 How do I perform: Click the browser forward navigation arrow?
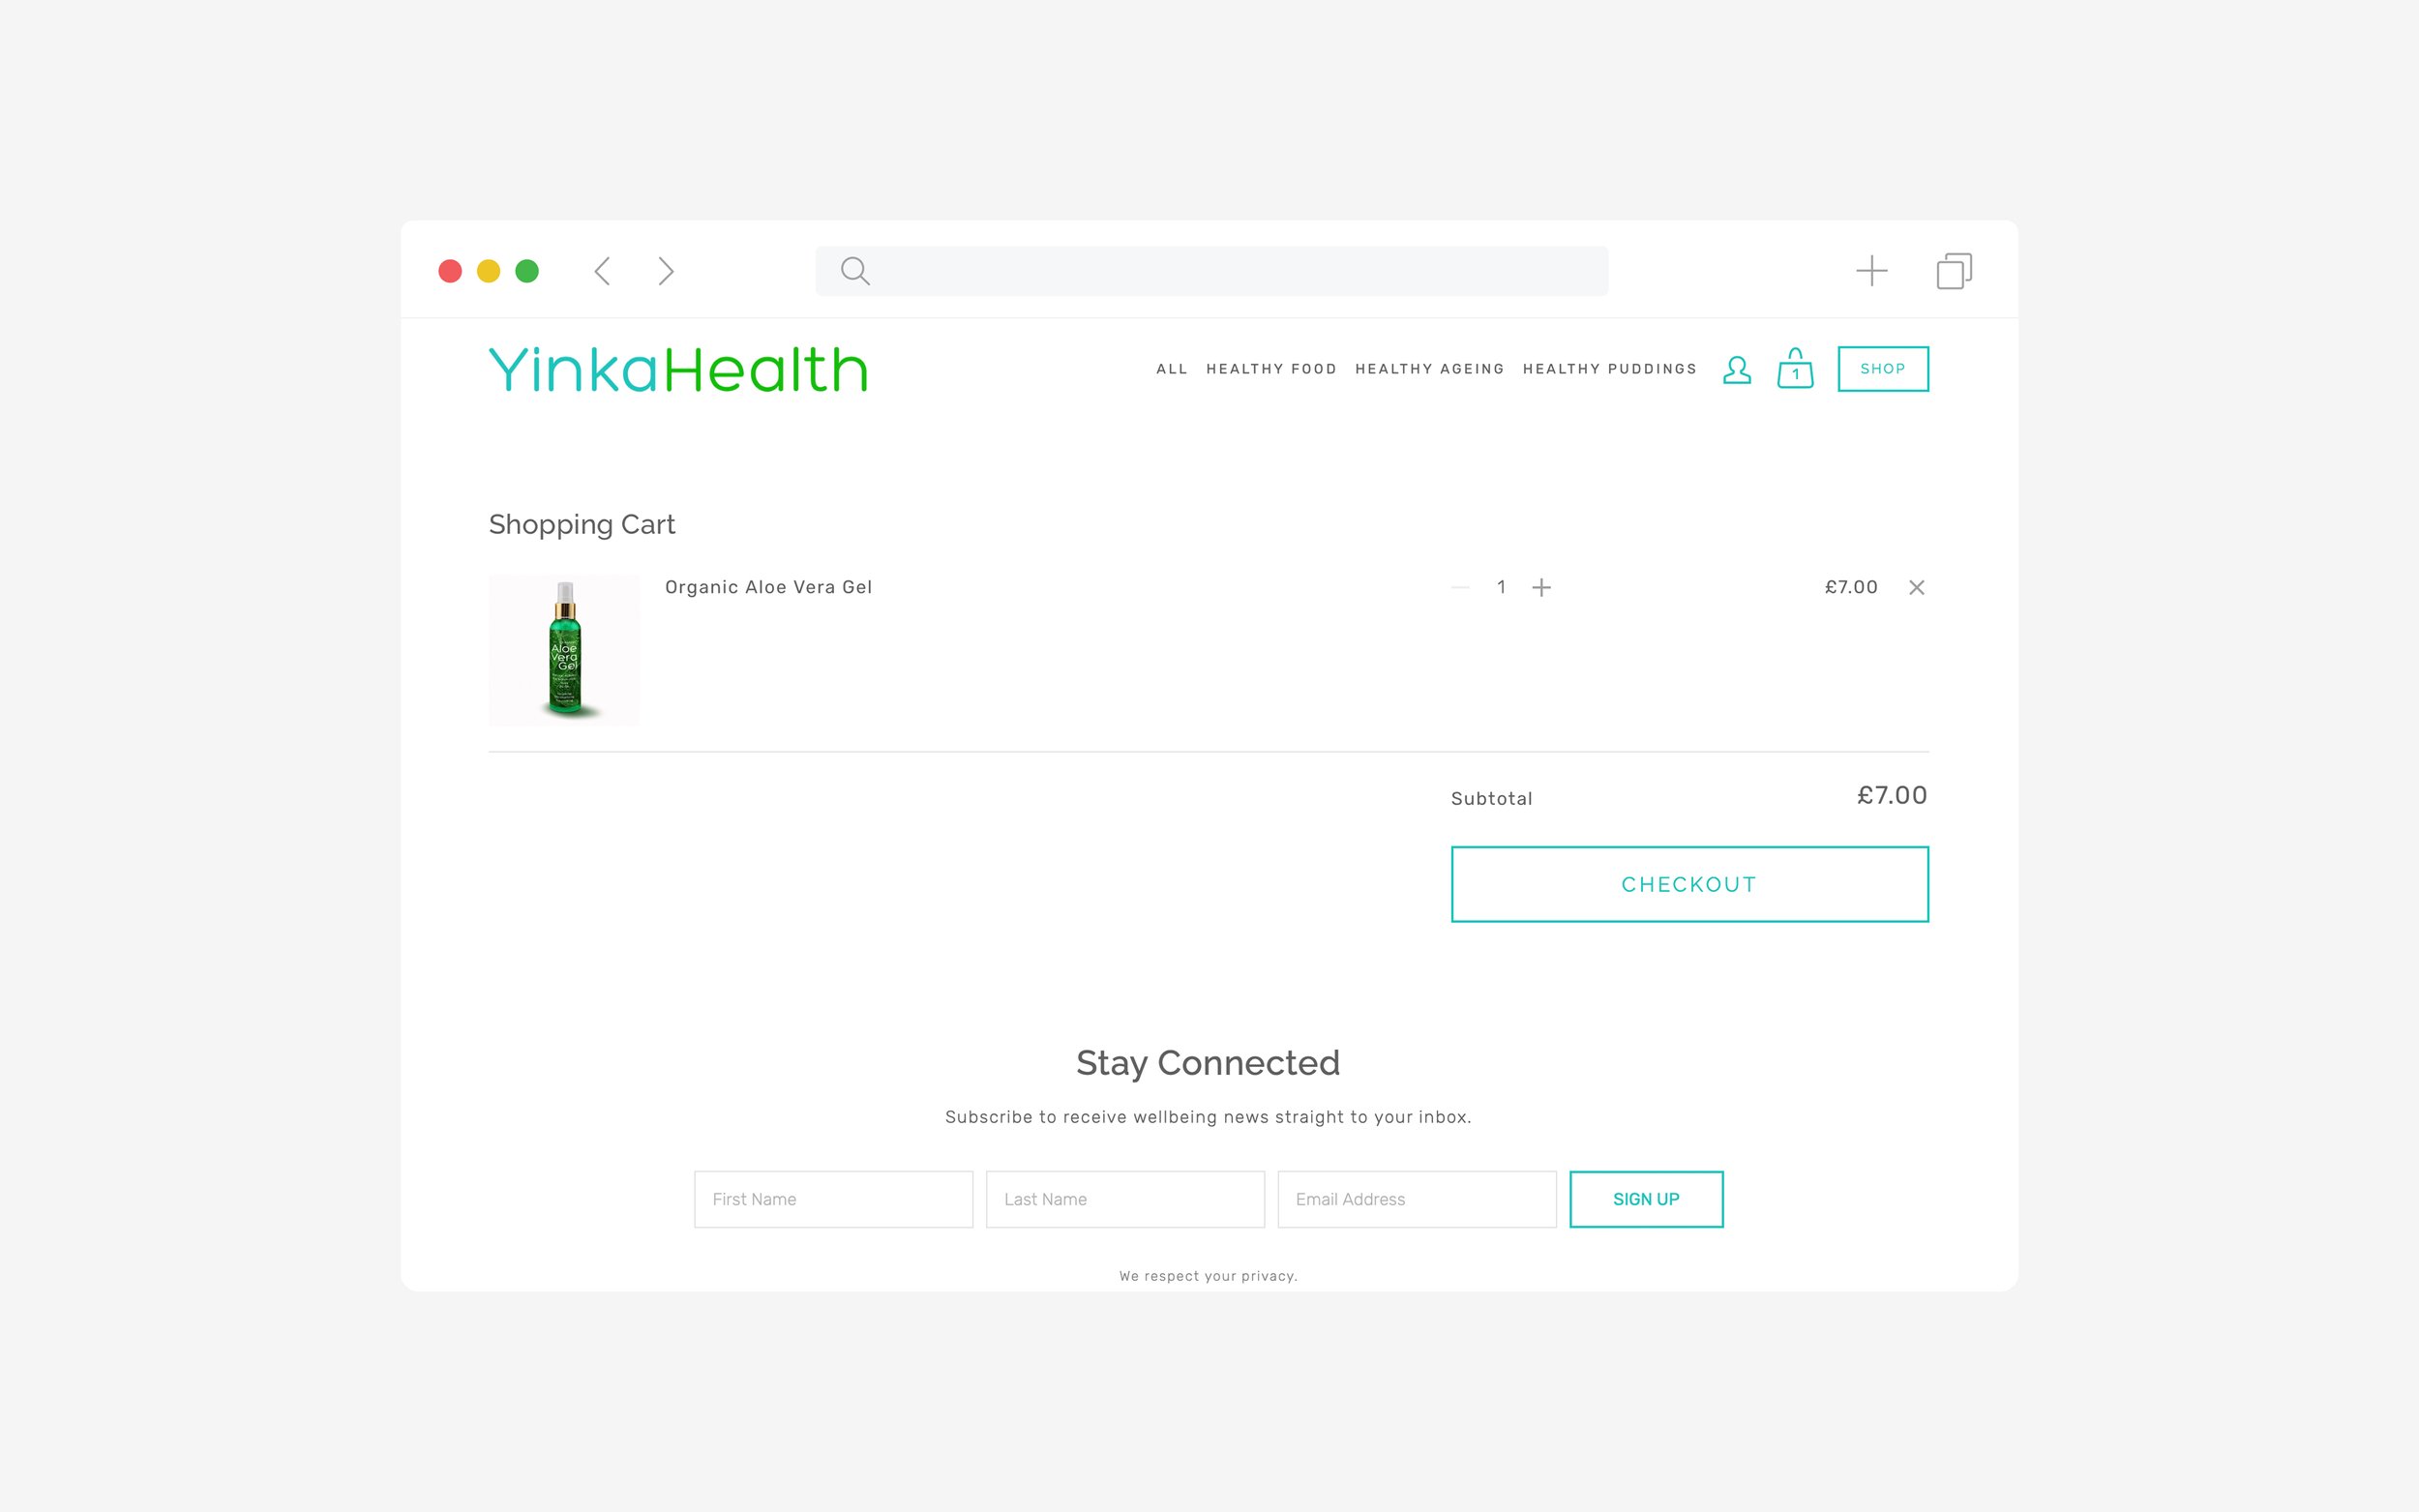click(x=666, y=270)
